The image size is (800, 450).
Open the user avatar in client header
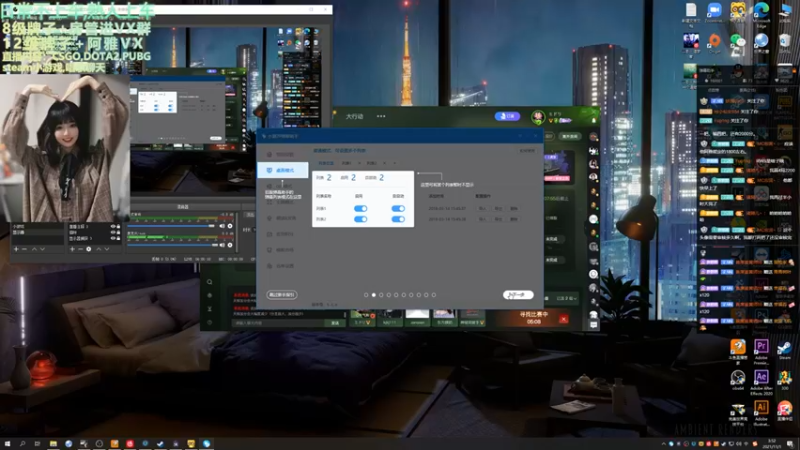(x=538, y=117)
